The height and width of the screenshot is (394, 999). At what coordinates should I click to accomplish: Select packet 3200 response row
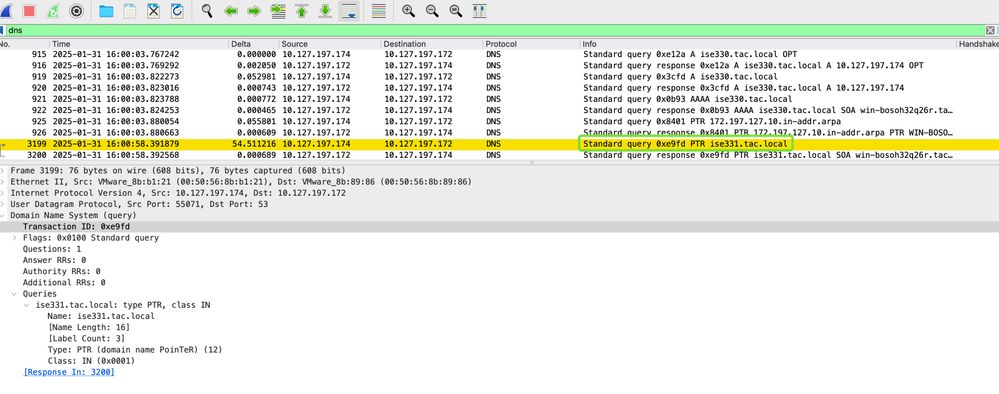pyautogui.click(x=500, y=155)
